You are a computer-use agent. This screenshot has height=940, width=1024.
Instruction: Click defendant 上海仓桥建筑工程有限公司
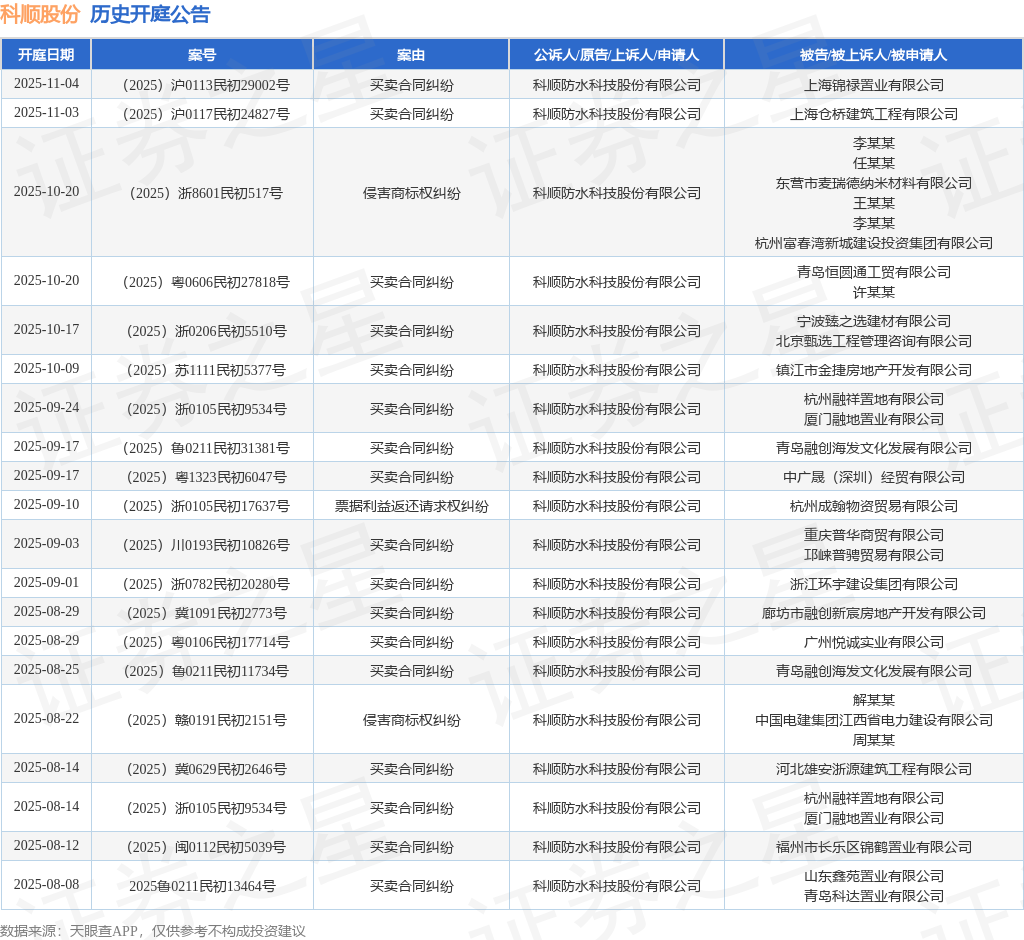(x=874, y=114)
